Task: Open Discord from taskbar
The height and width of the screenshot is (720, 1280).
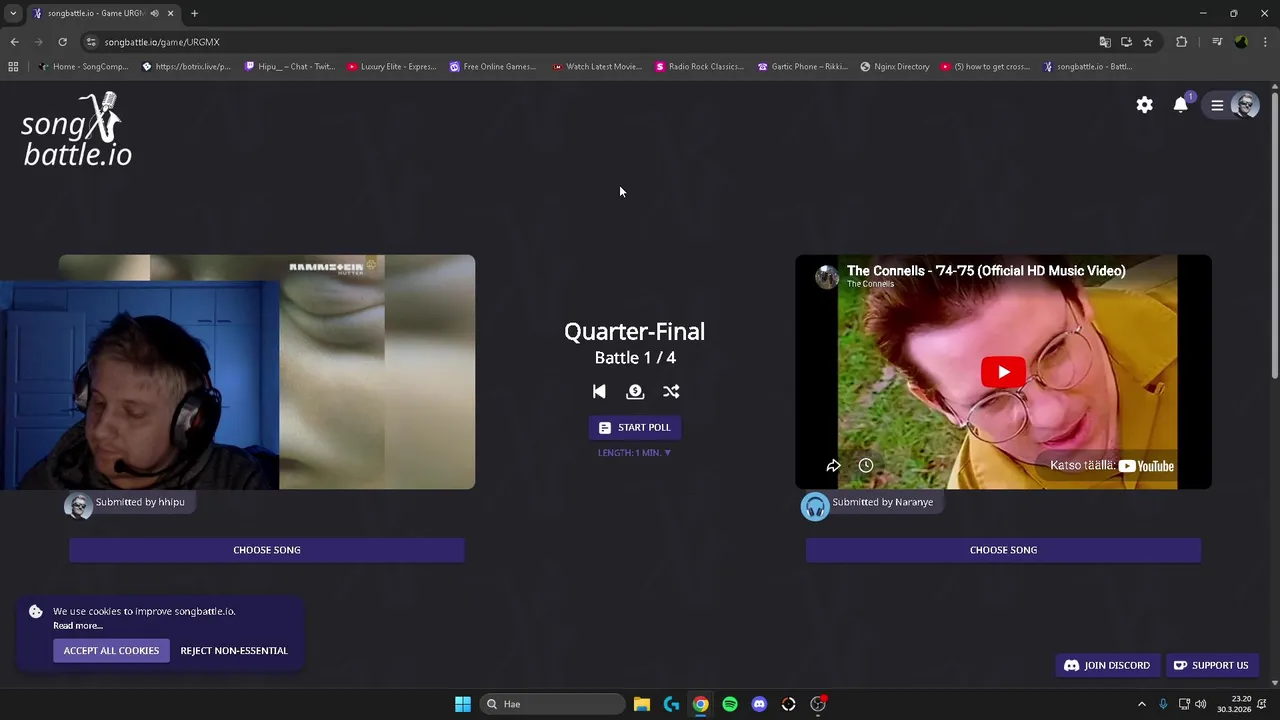Action: tap(759, 704)
